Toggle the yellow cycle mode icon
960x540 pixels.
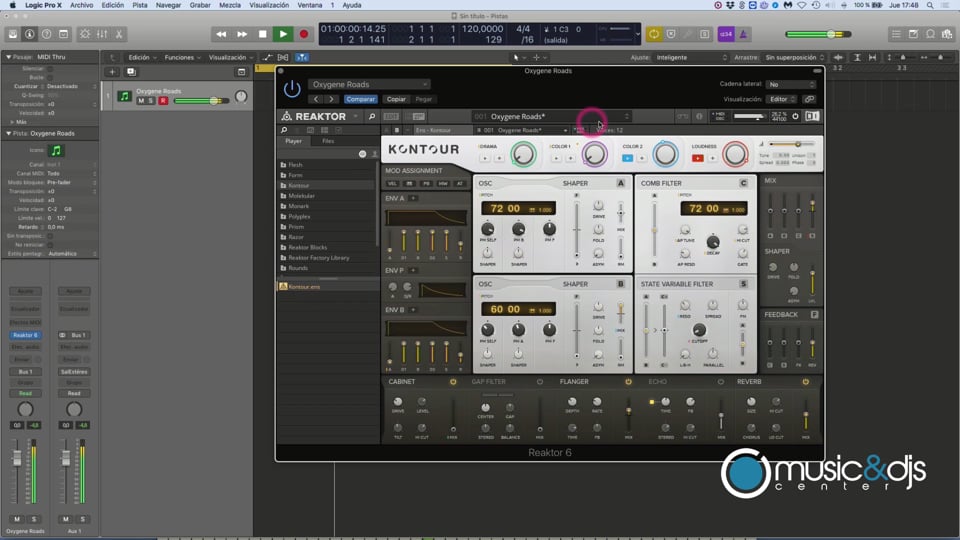tap(654, 34)
